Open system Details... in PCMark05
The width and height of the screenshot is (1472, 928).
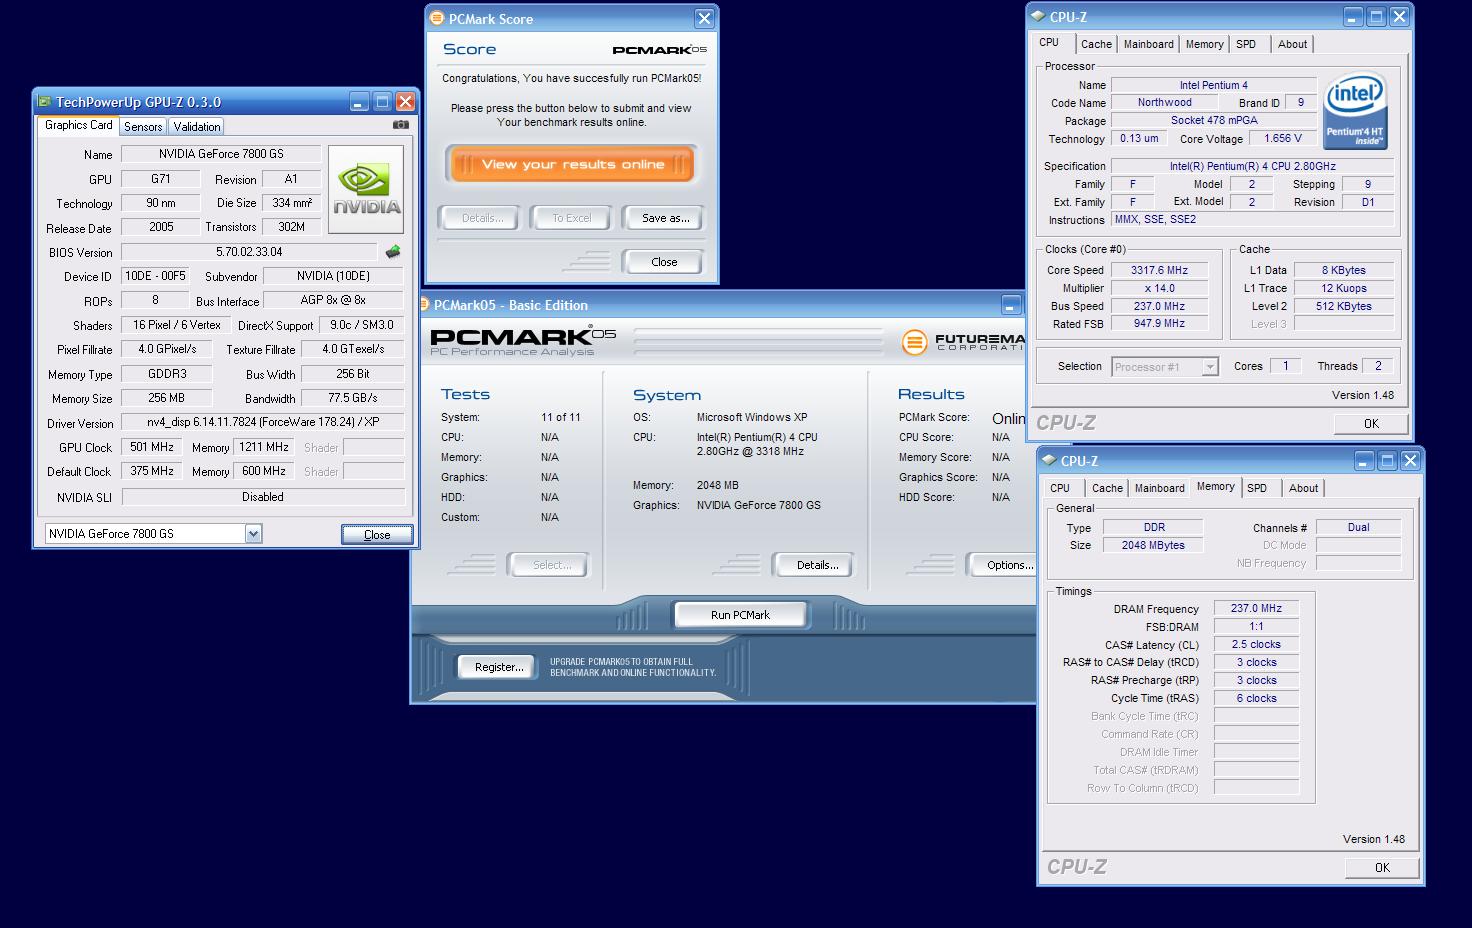click(817, 565)
